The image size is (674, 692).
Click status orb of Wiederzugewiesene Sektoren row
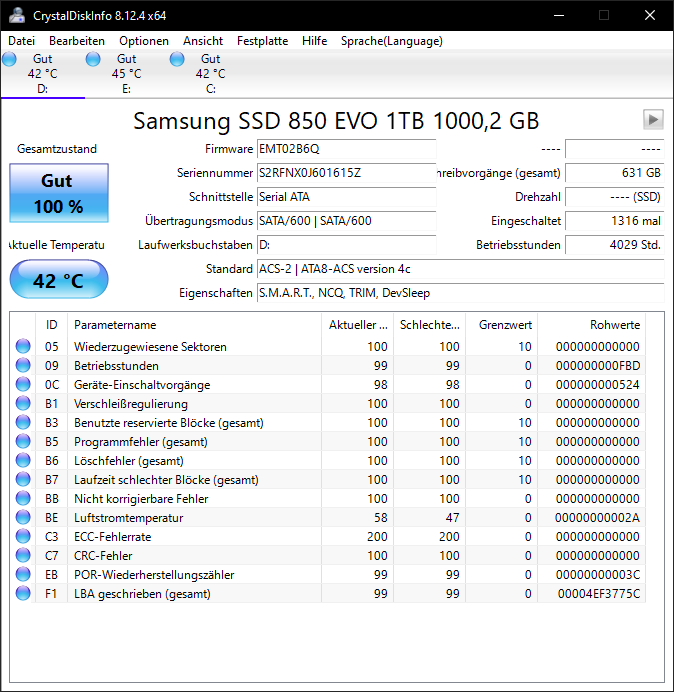click(23, 346)
